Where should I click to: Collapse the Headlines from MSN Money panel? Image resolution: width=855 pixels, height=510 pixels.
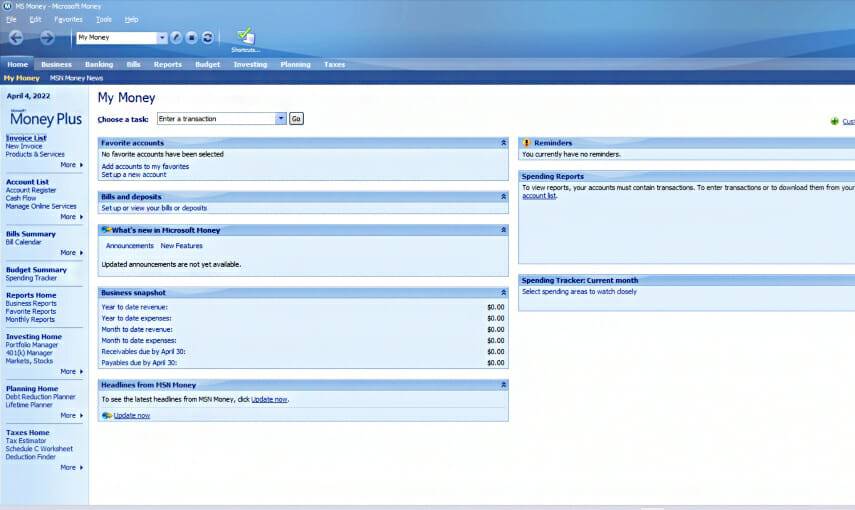(503, 385)
